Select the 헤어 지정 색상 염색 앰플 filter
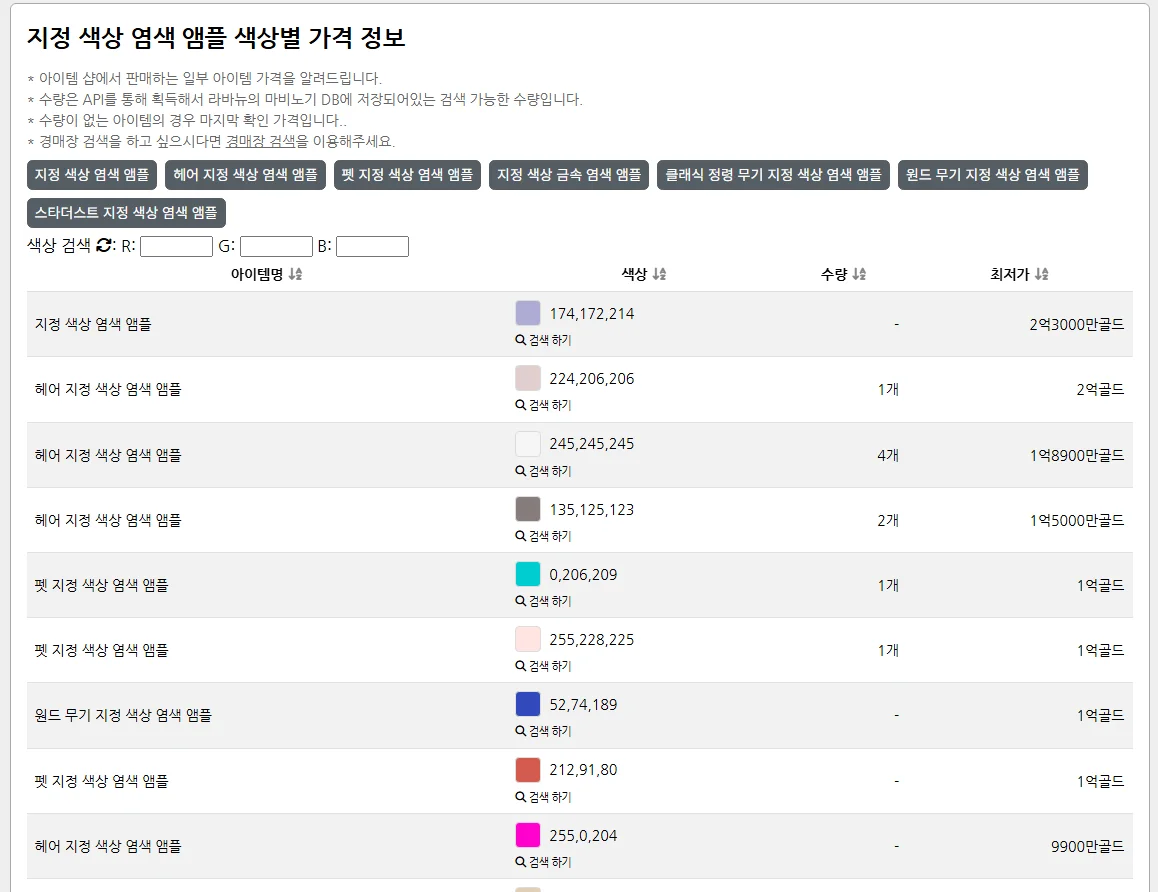Viewport: 1158px width, 892px height. [x=245, y=175]
